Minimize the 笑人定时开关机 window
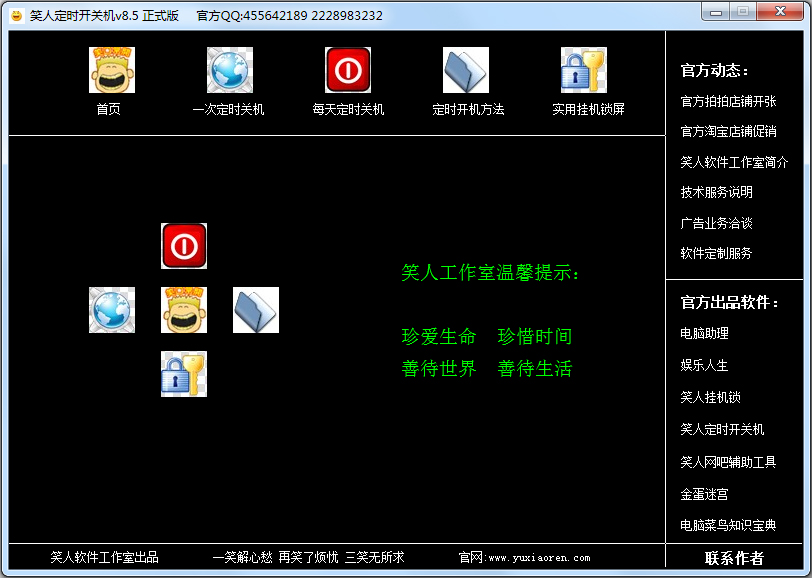Screen dimensions: 812x578 coord(716,11)
